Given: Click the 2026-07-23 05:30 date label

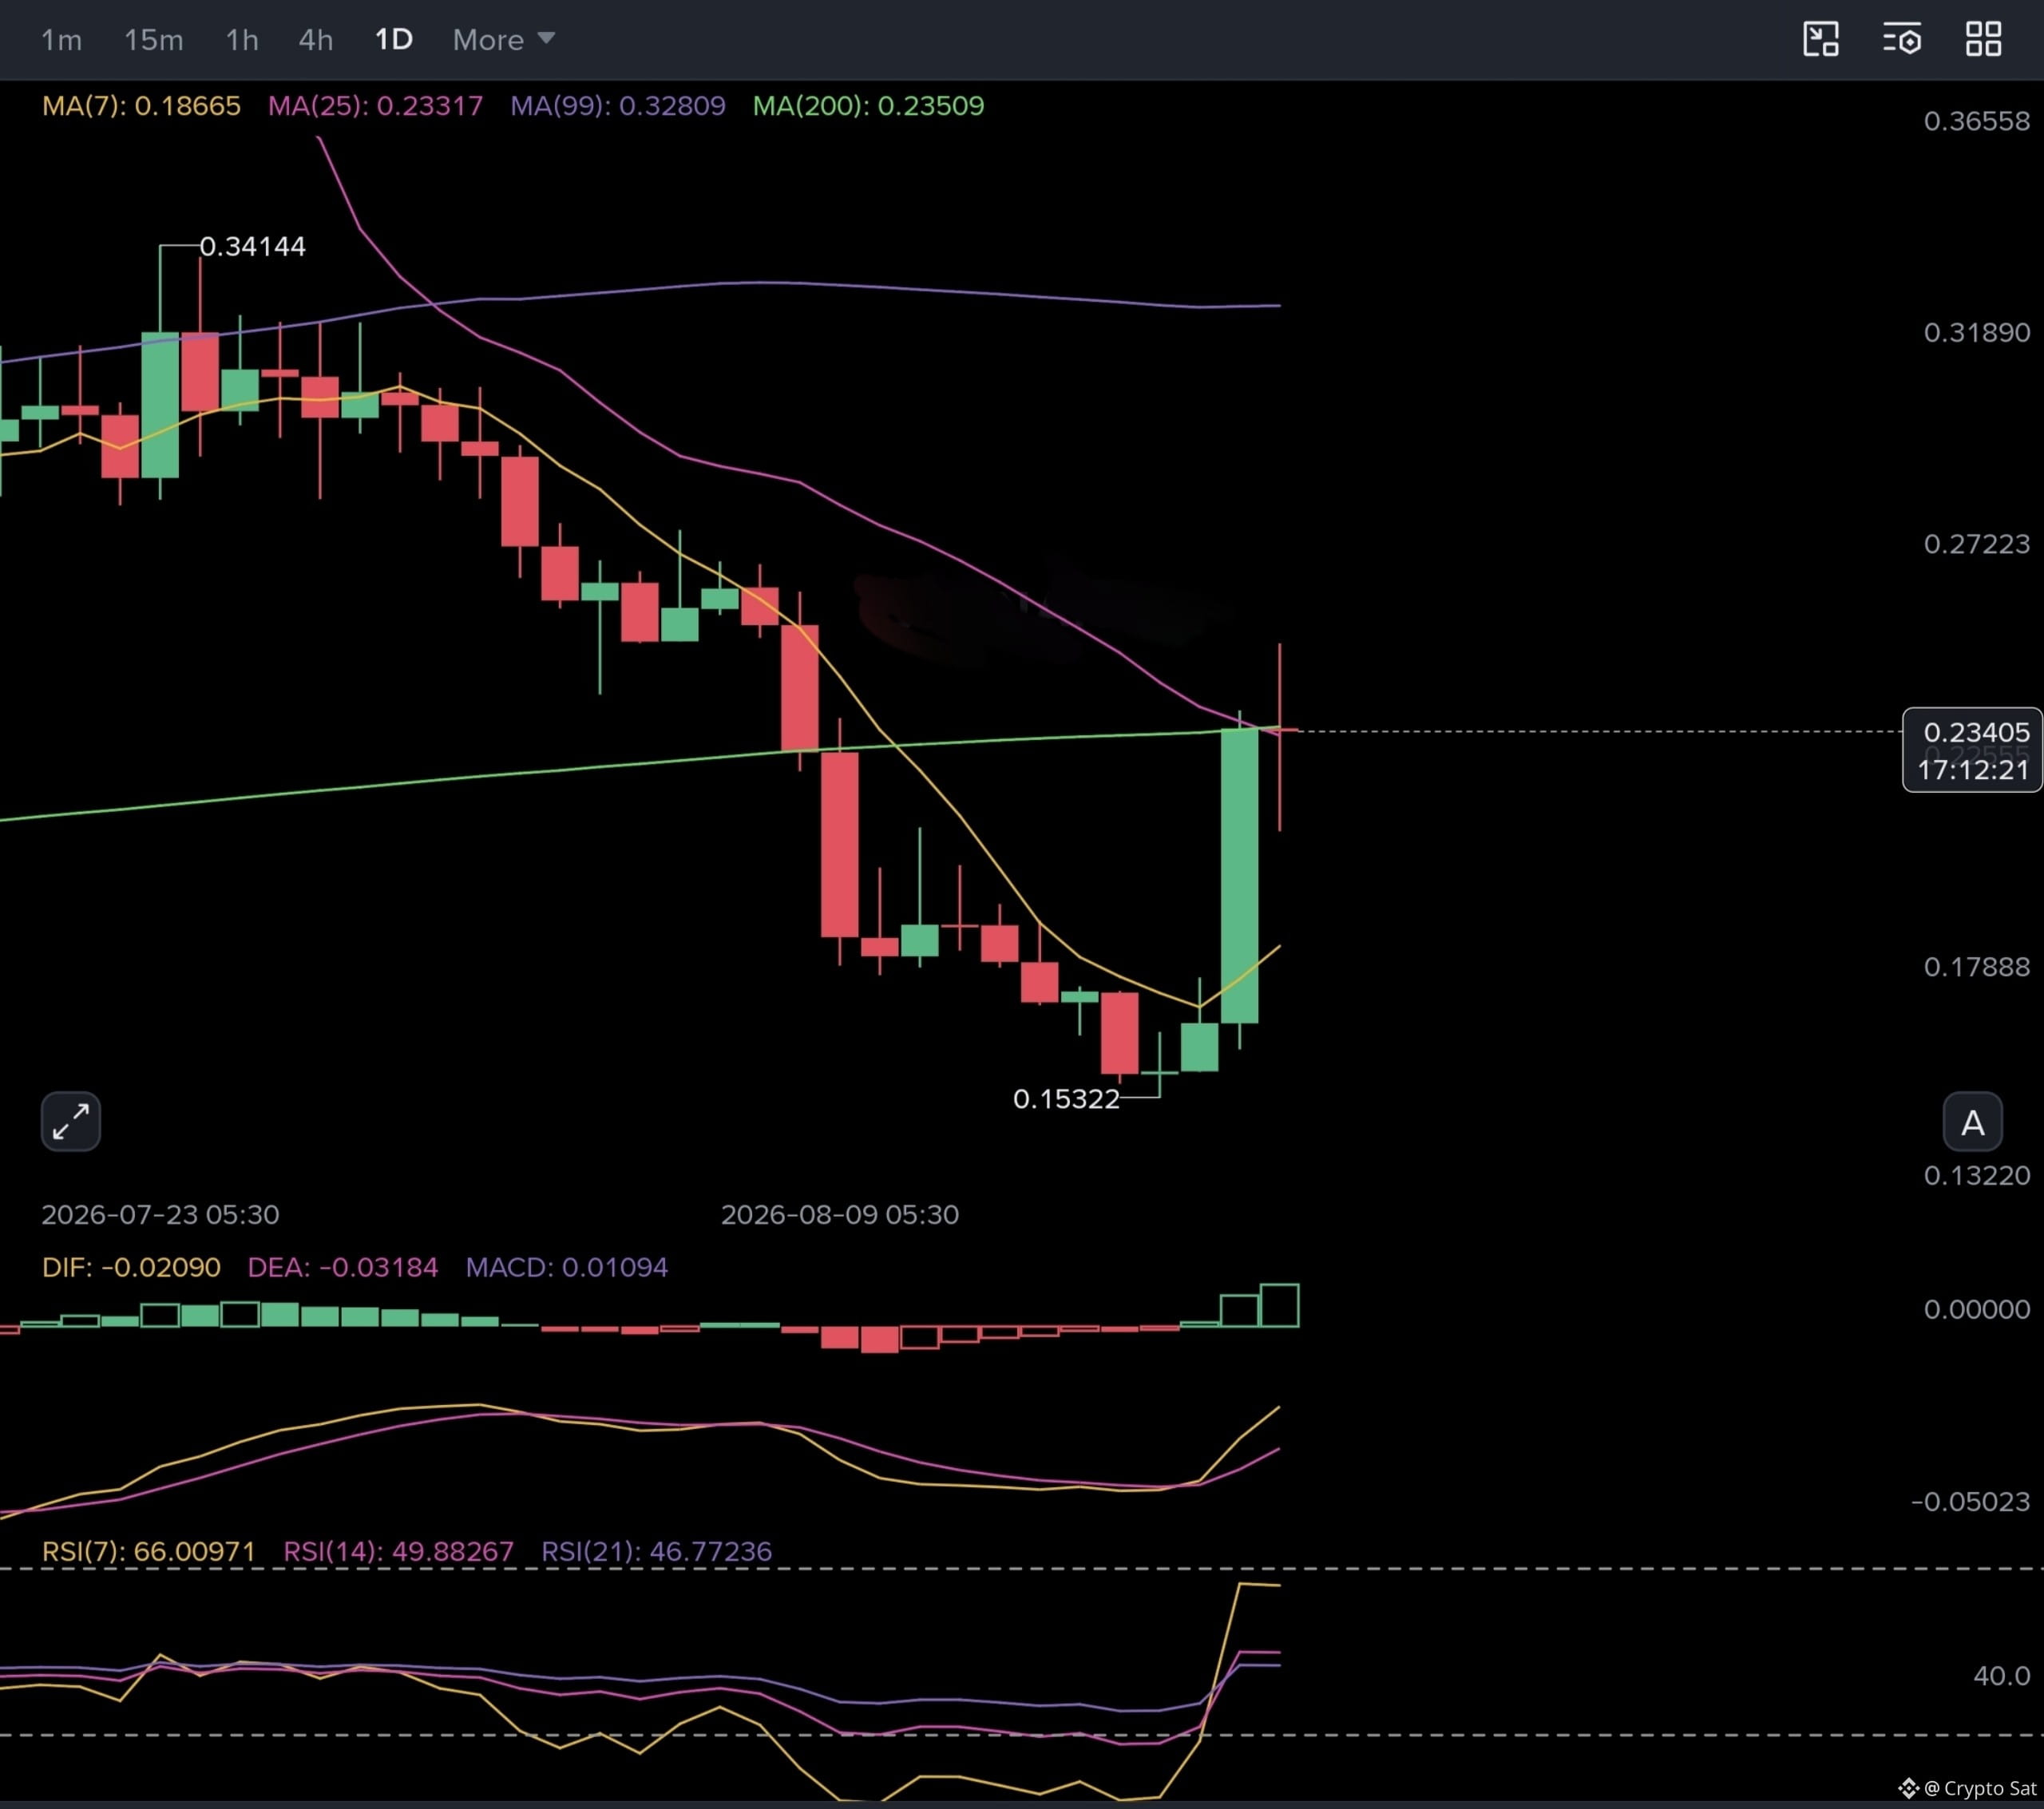Looking at the screenshot, I should pyautogui.click(x=160, y=1214).
